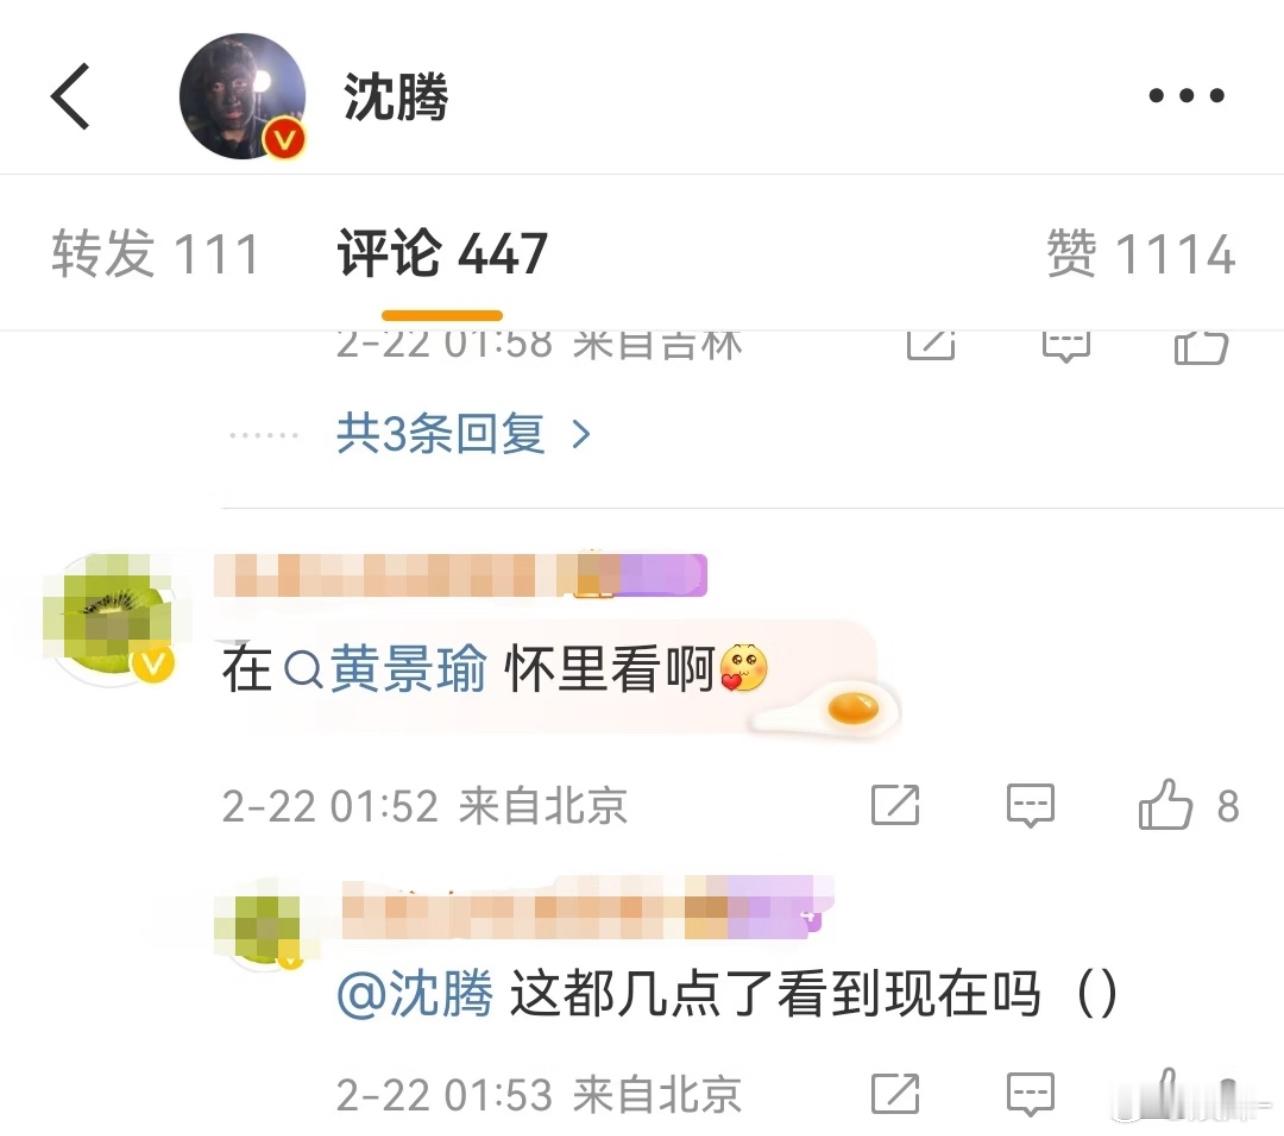Tap the reply bubble icon on the 01:58 comment

1066,346
